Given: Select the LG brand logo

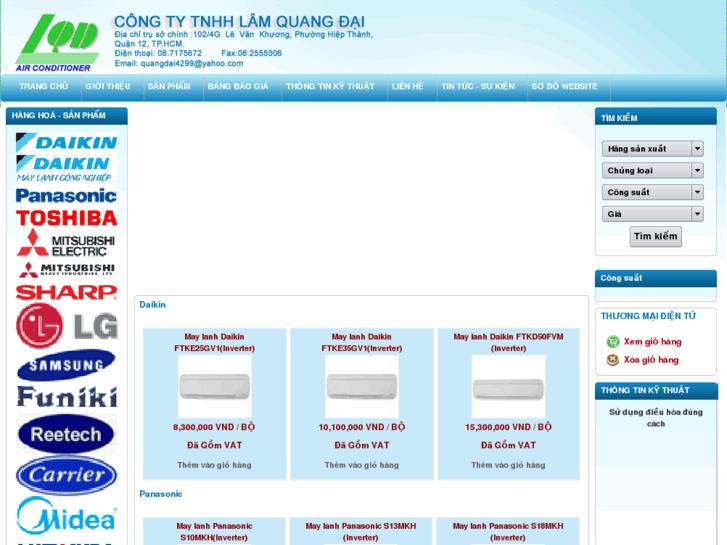Looking at the screenshot, I should [66, 326].
